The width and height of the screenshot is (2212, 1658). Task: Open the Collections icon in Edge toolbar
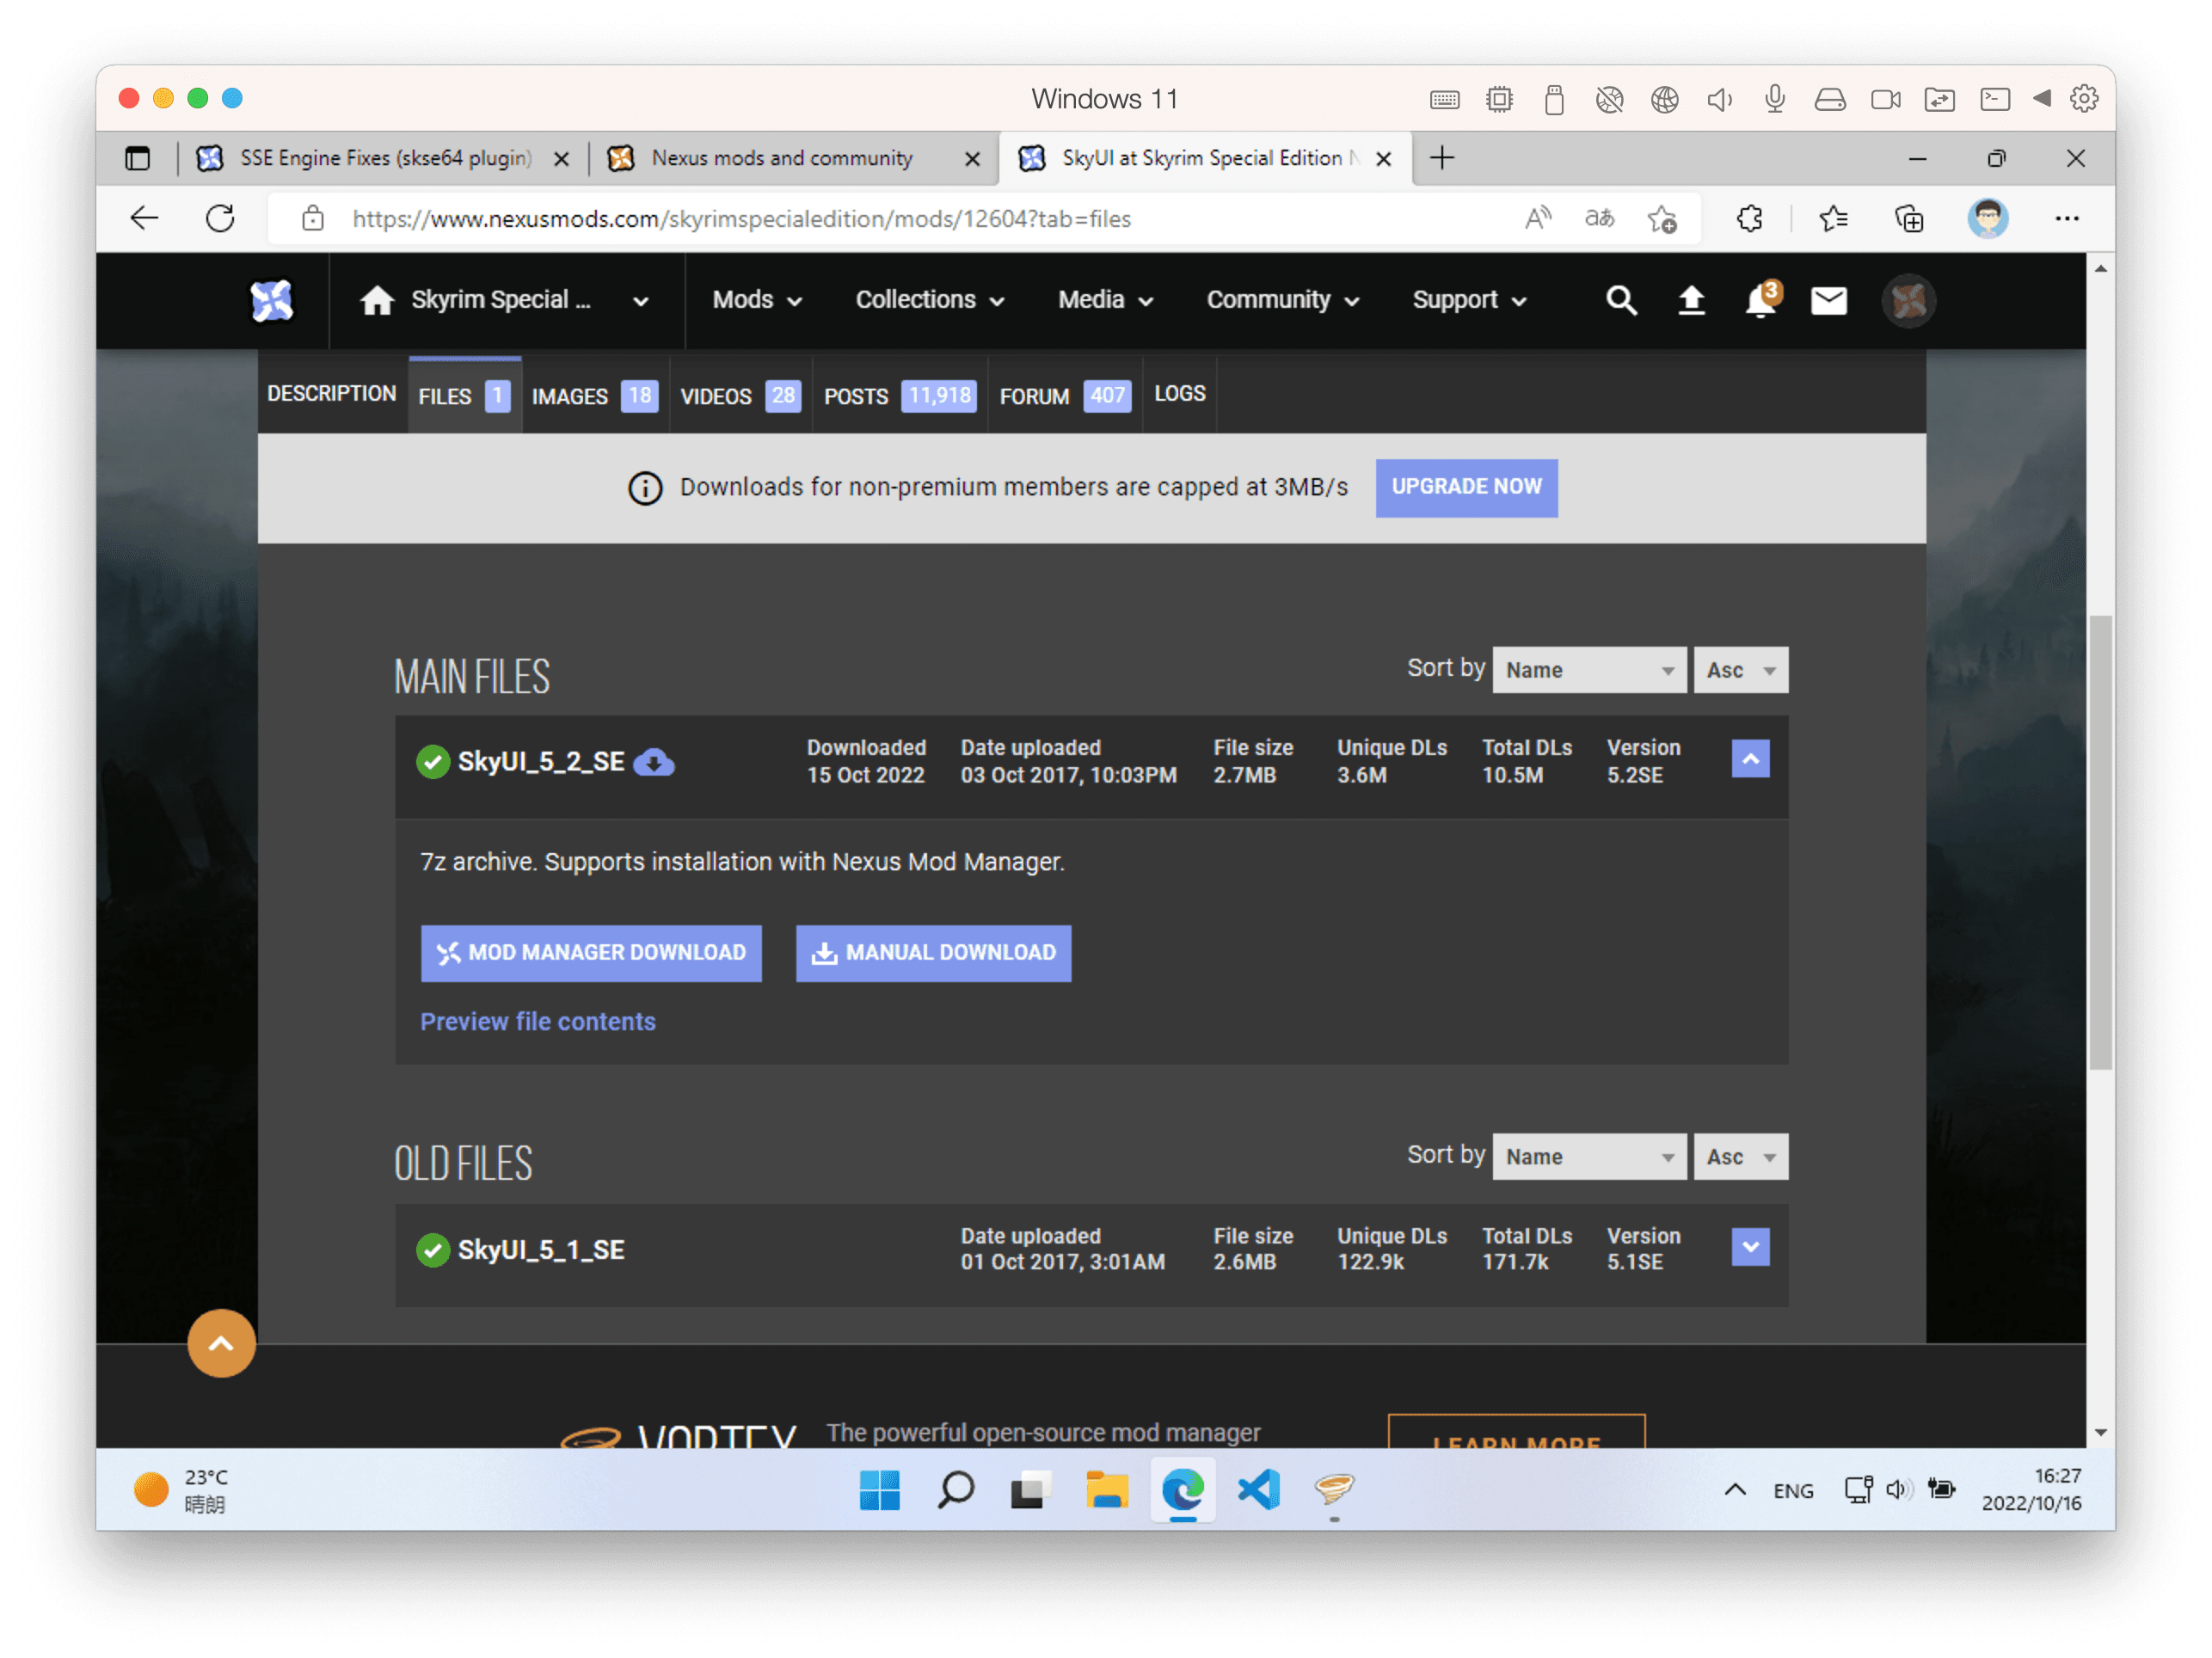pos(1909,218)
